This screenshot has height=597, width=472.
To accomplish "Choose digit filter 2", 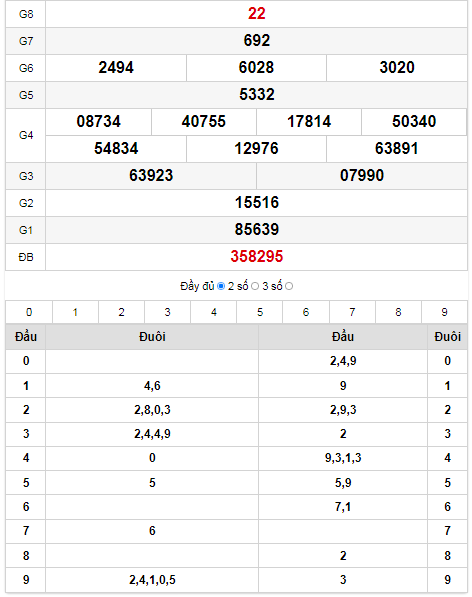I will pyautogui.click(x=121, y=312).
